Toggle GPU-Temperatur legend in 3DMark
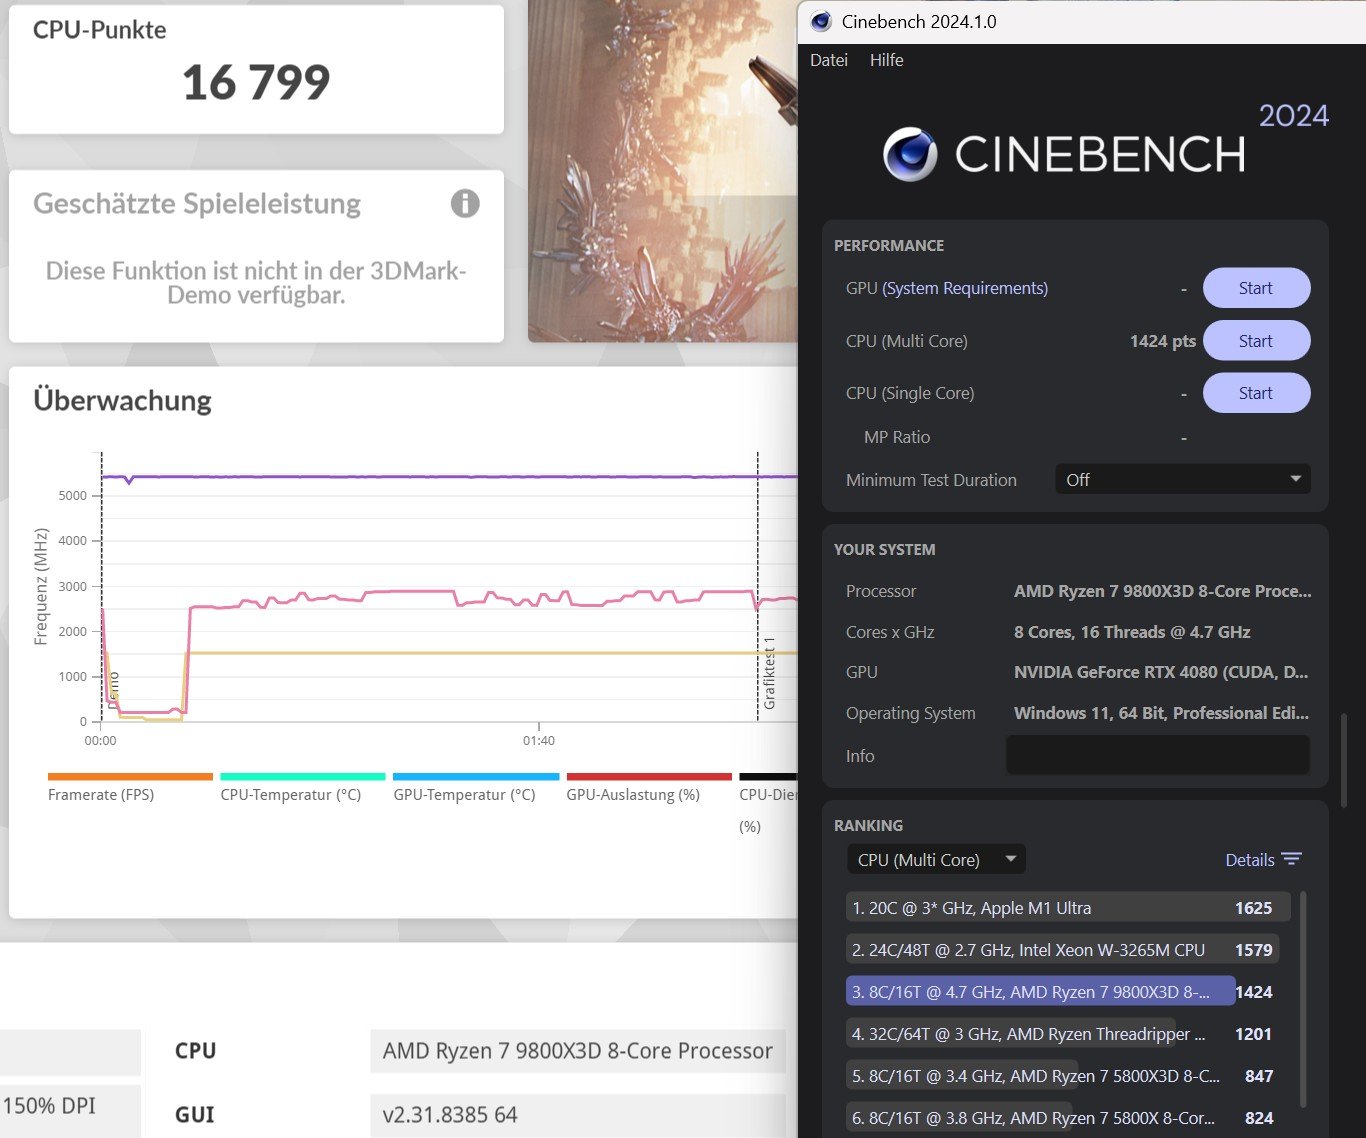This screenshot has height=1138, width=1366. click(x=476, y=787)
